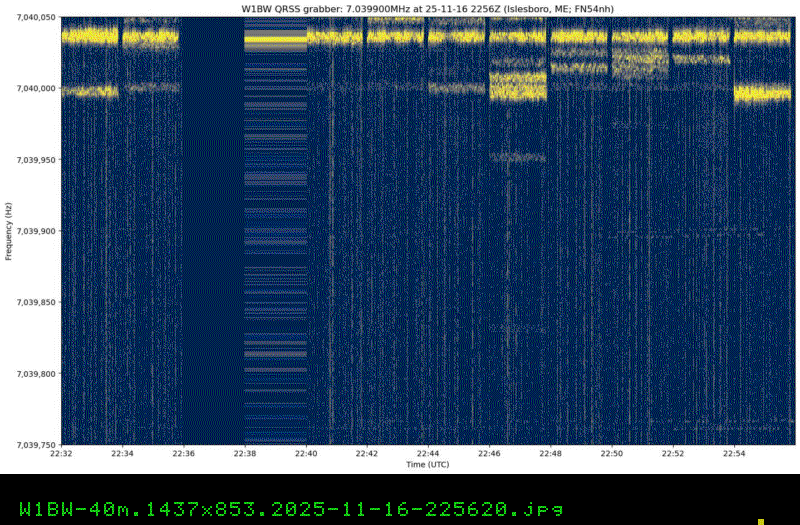Click the Frequency (Hz) axis label
The image size is (800, 525).
coord(8,231)
